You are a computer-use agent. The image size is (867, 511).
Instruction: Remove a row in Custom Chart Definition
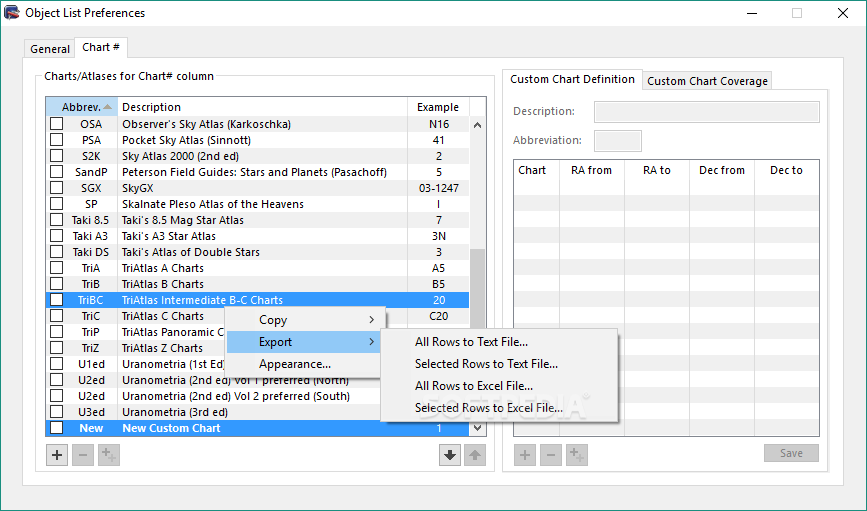point(551,455)
